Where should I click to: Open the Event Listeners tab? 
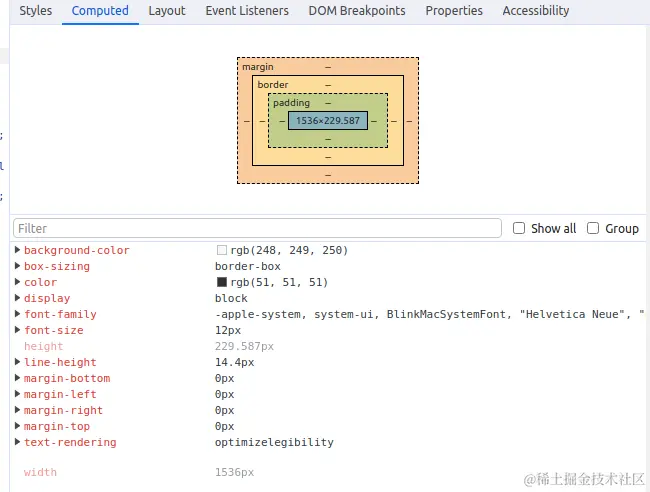[247, 11]
